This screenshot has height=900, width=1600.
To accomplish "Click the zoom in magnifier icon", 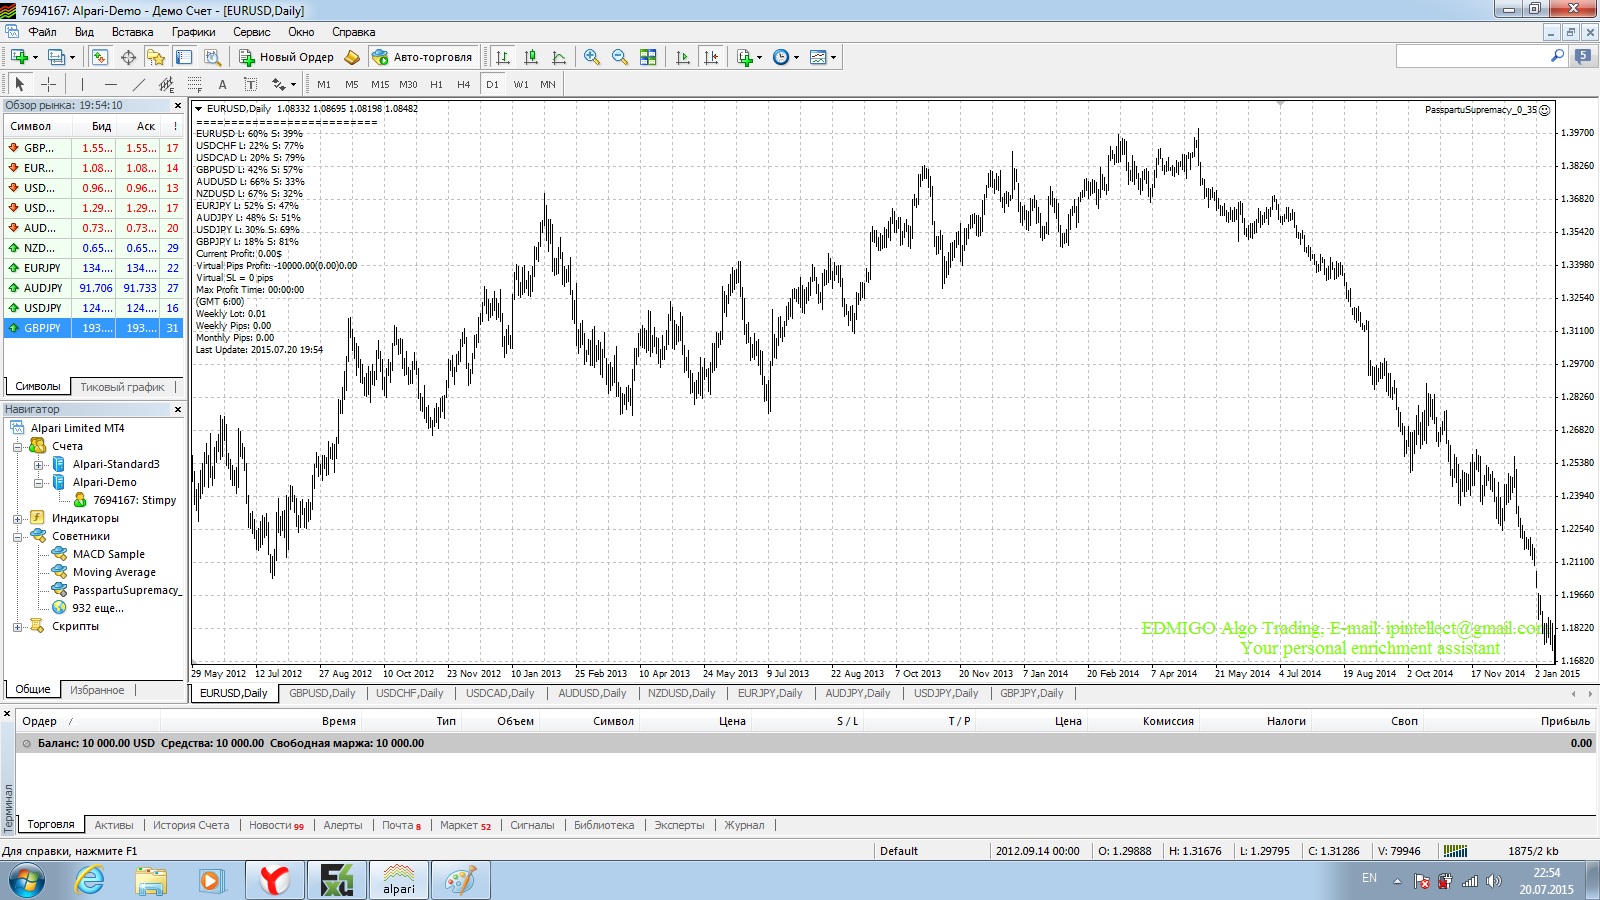I will [x=592, y=57].
